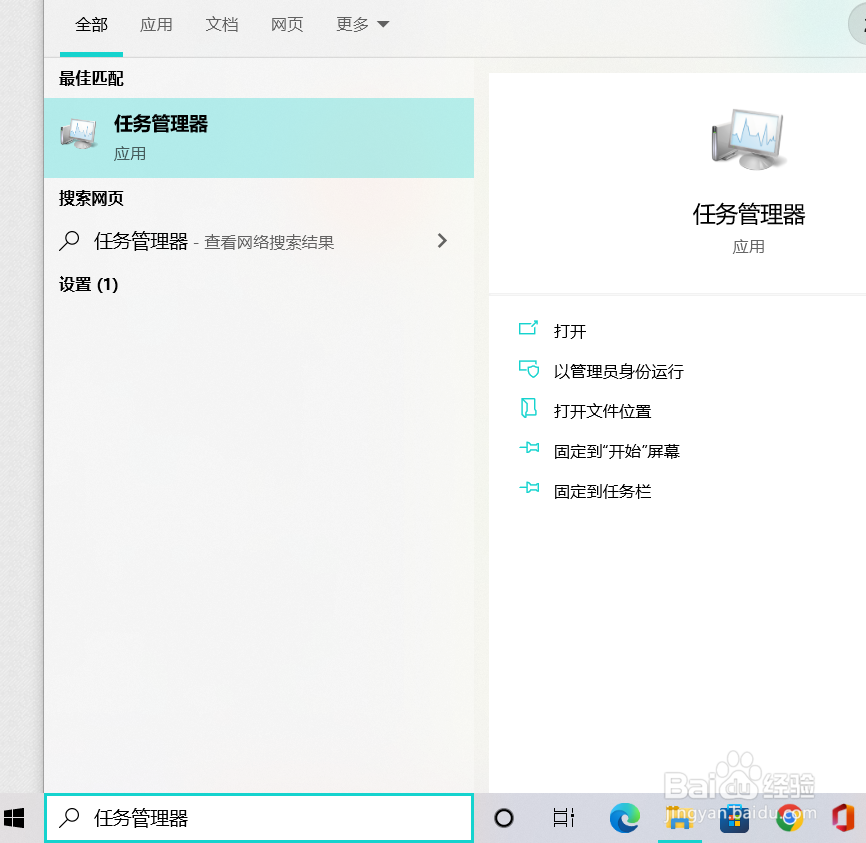Viewport: 866px width, 843px height.
Task: Expand the 更多 dropdown
Action: [x=362, y=25]
